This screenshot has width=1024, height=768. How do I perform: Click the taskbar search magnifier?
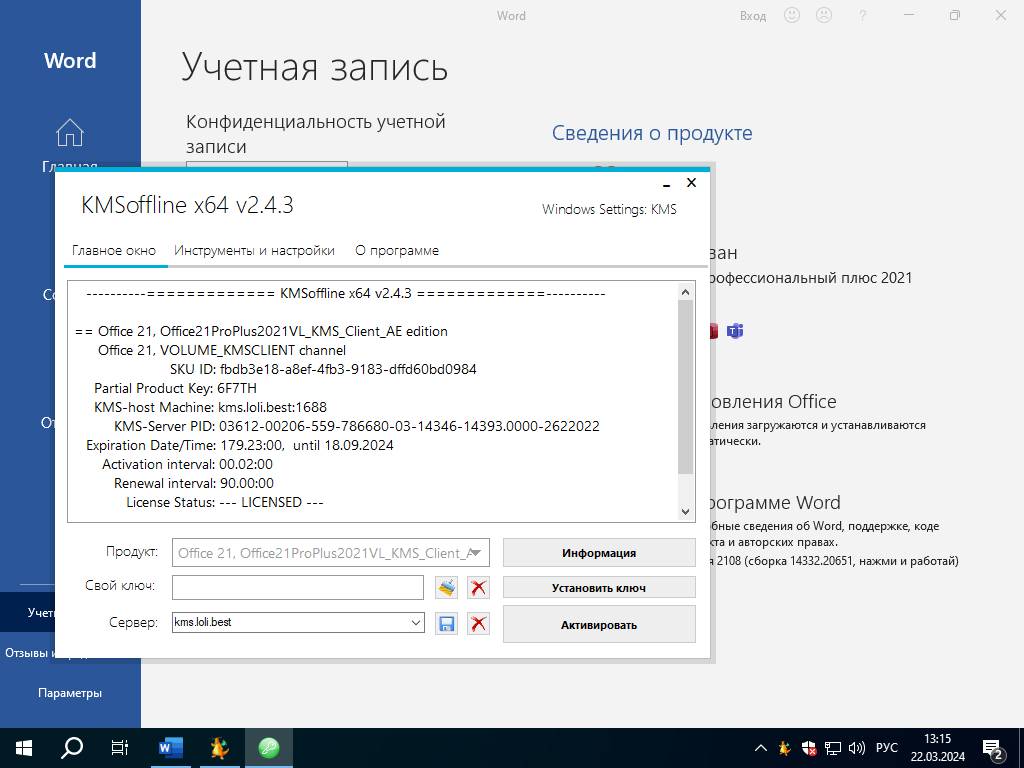(x=71, y=748)
